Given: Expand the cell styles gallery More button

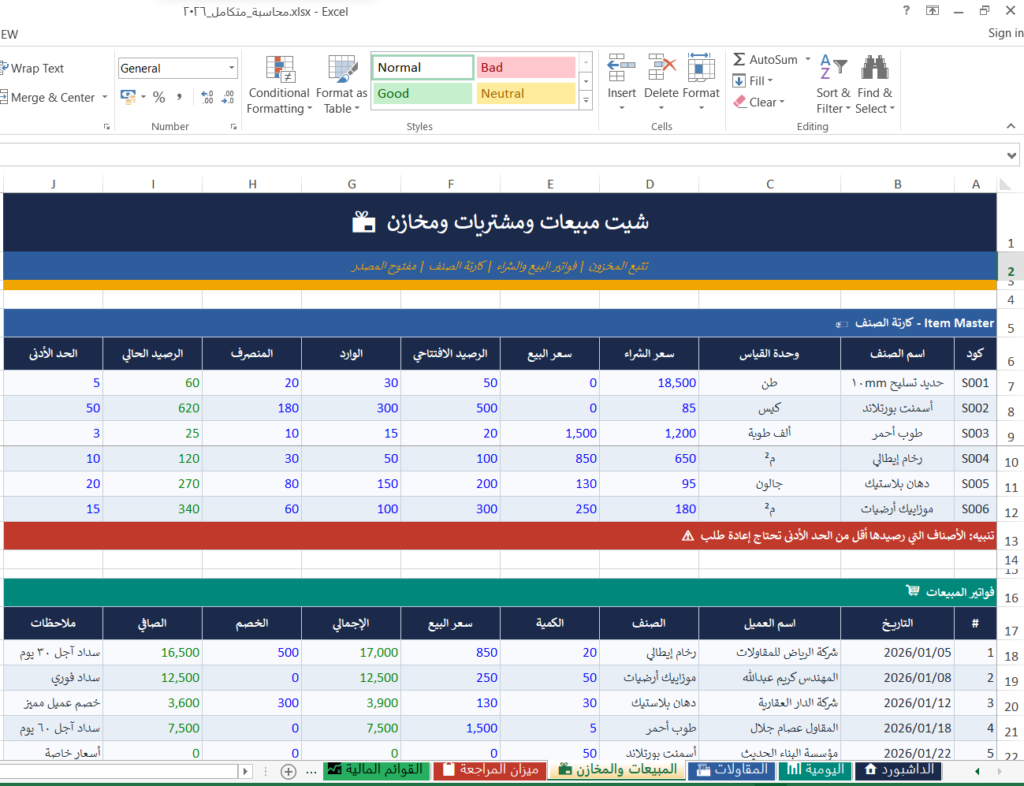Looking at the screenshot, I should (x=586, y=101).
